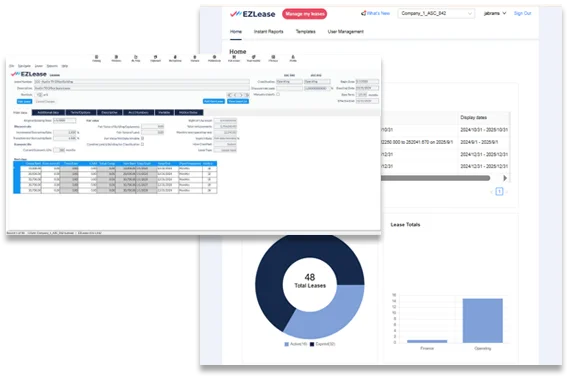Click the Clipboard toolbar icon
The image size is (571, 381).
(155, 57)
